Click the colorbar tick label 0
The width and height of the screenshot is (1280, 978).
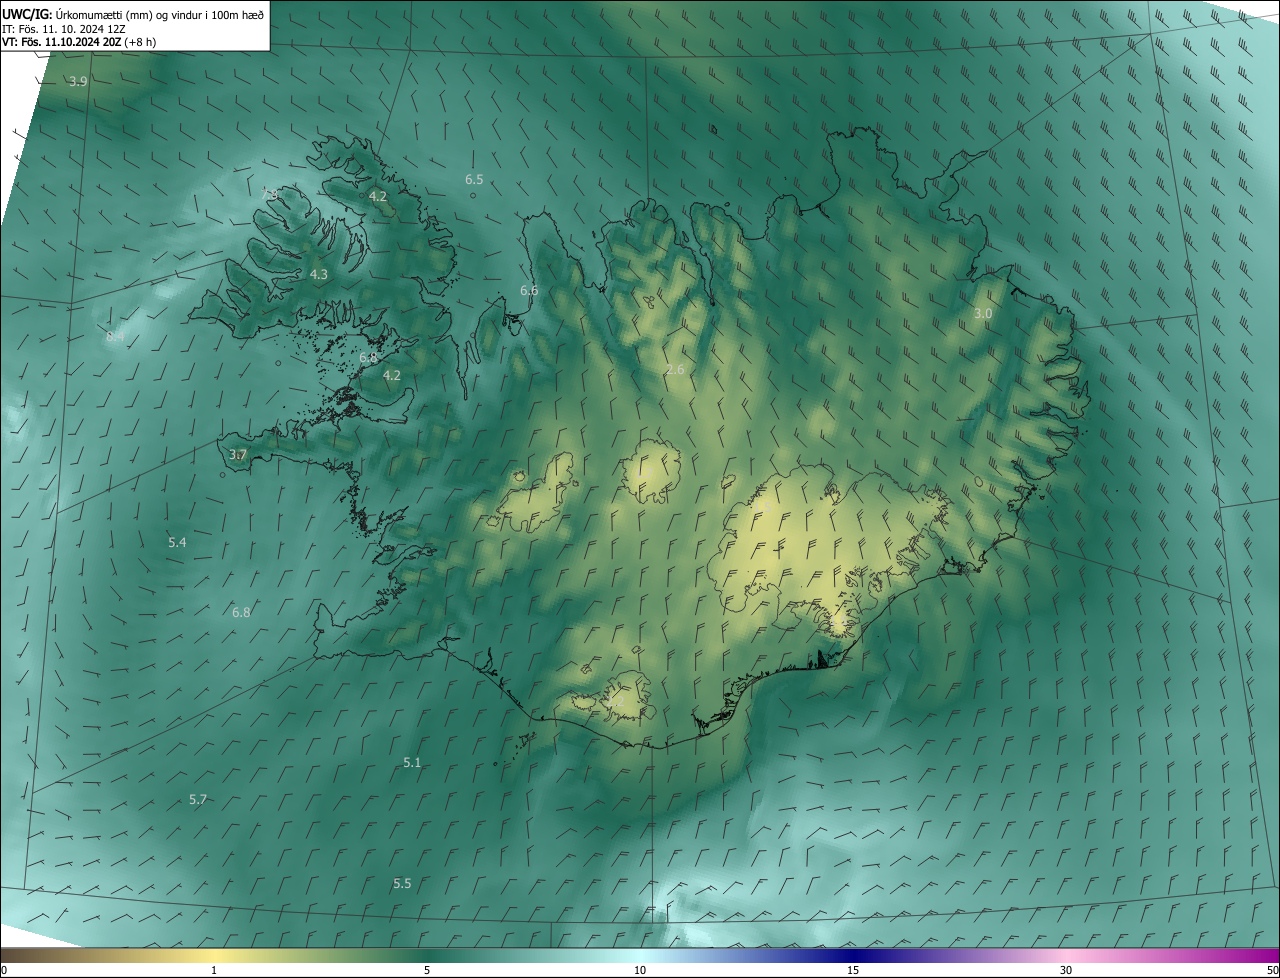pyautogui.click(x=4, y=970)
